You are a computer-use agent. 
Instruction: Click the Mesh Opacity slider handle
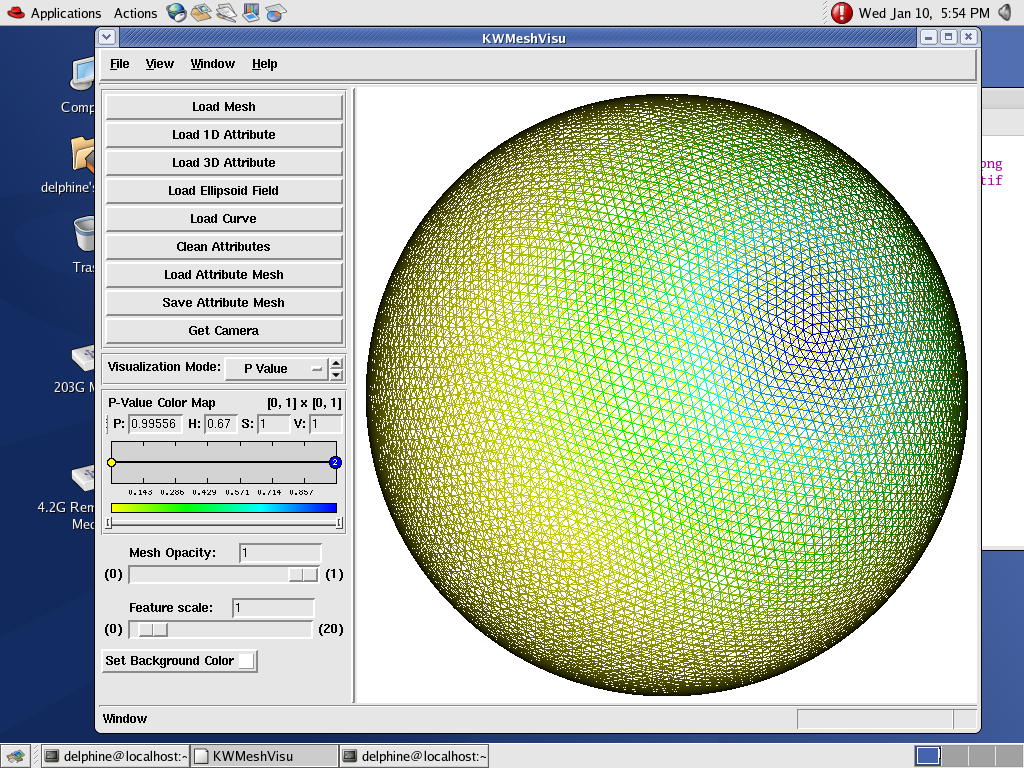303,574
